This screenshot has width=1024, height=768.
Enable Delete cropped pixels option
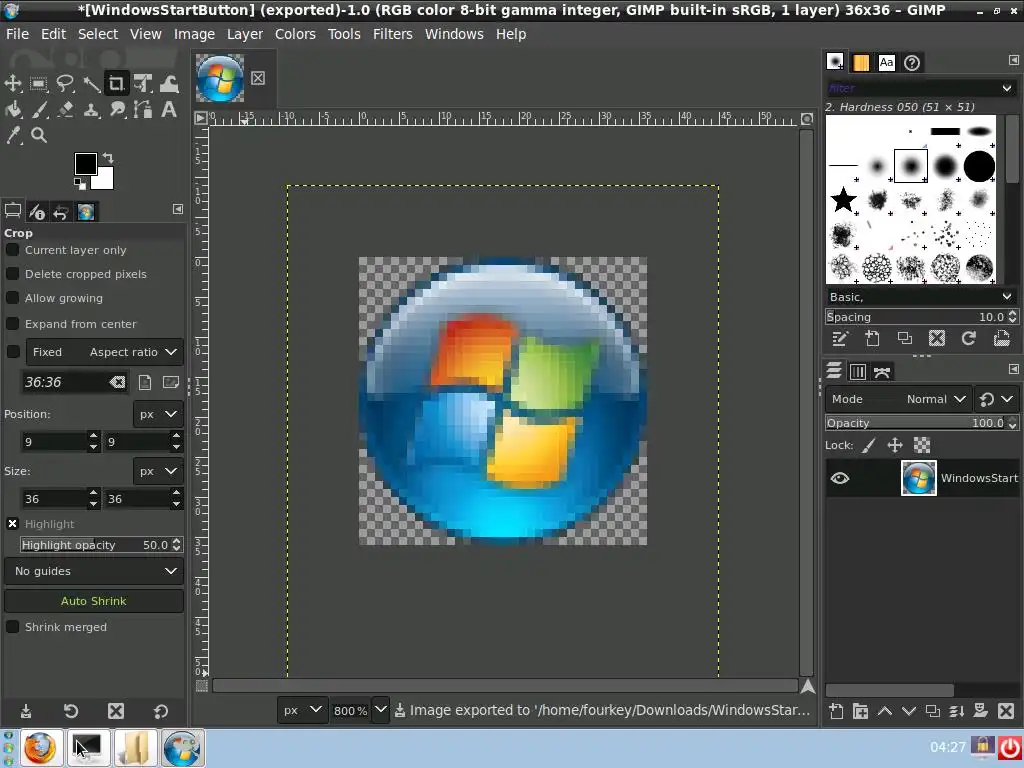tap(12, 274)
